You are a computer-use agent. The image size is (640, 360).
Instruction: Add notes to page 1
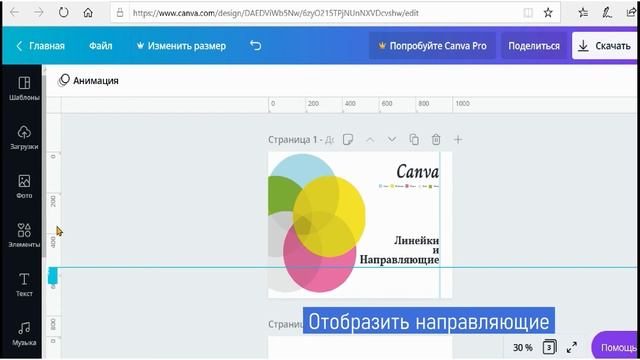pyautogui.click(x=348, y=140)
